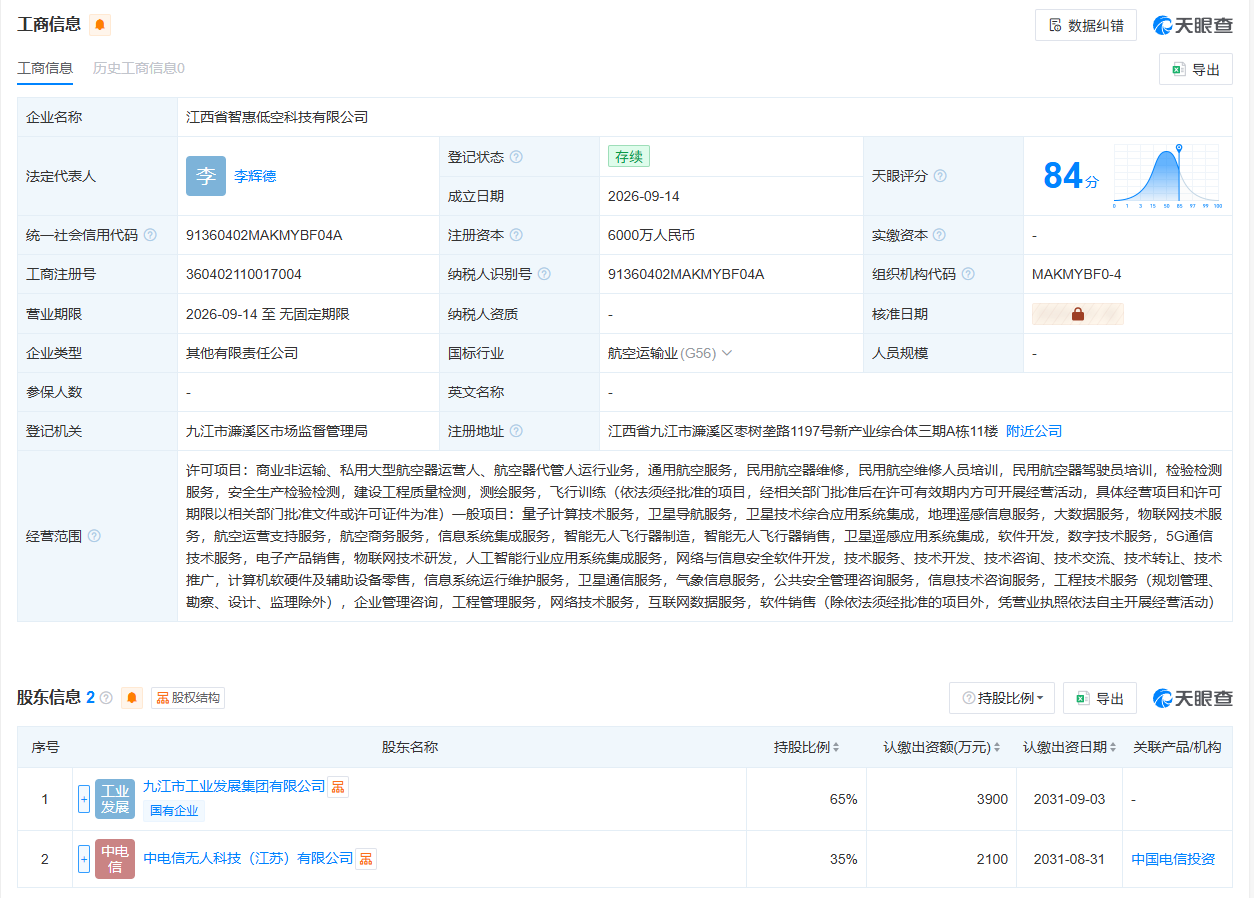This screenshot has width=1254, height=898.
Task: Select credit code 91360402MAKMYBF04A under 统一社会信用代码
Action: (x=264, y=235)
